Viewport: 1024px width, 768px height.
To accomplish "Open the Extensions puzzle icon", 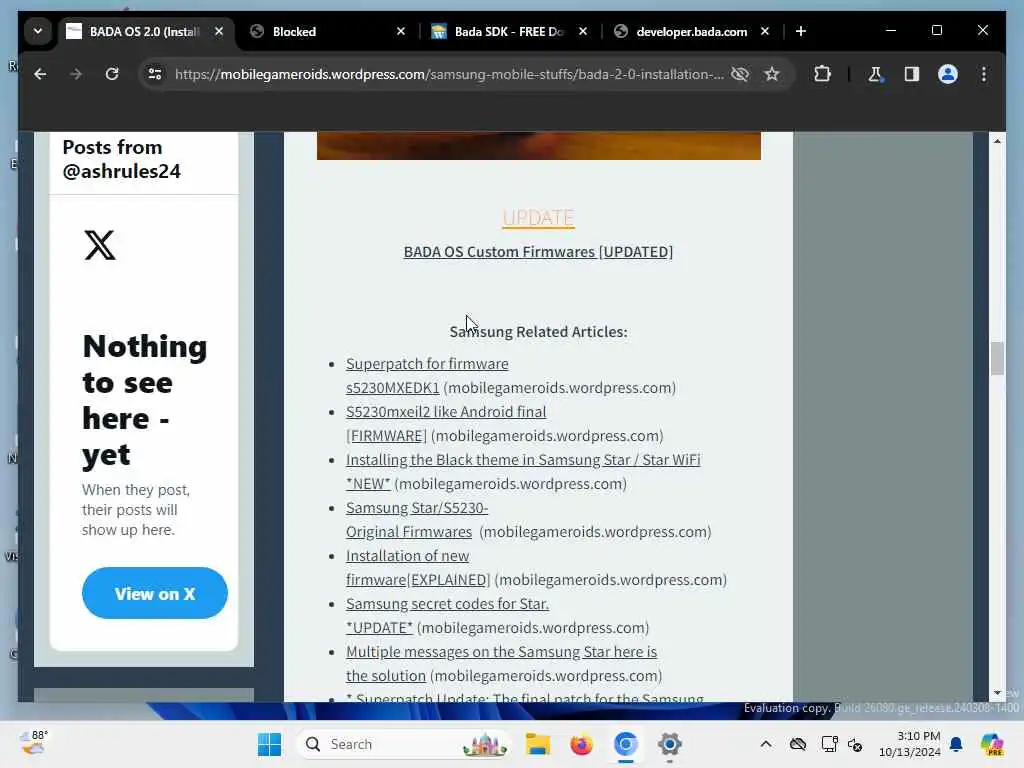I will [822, 74].
